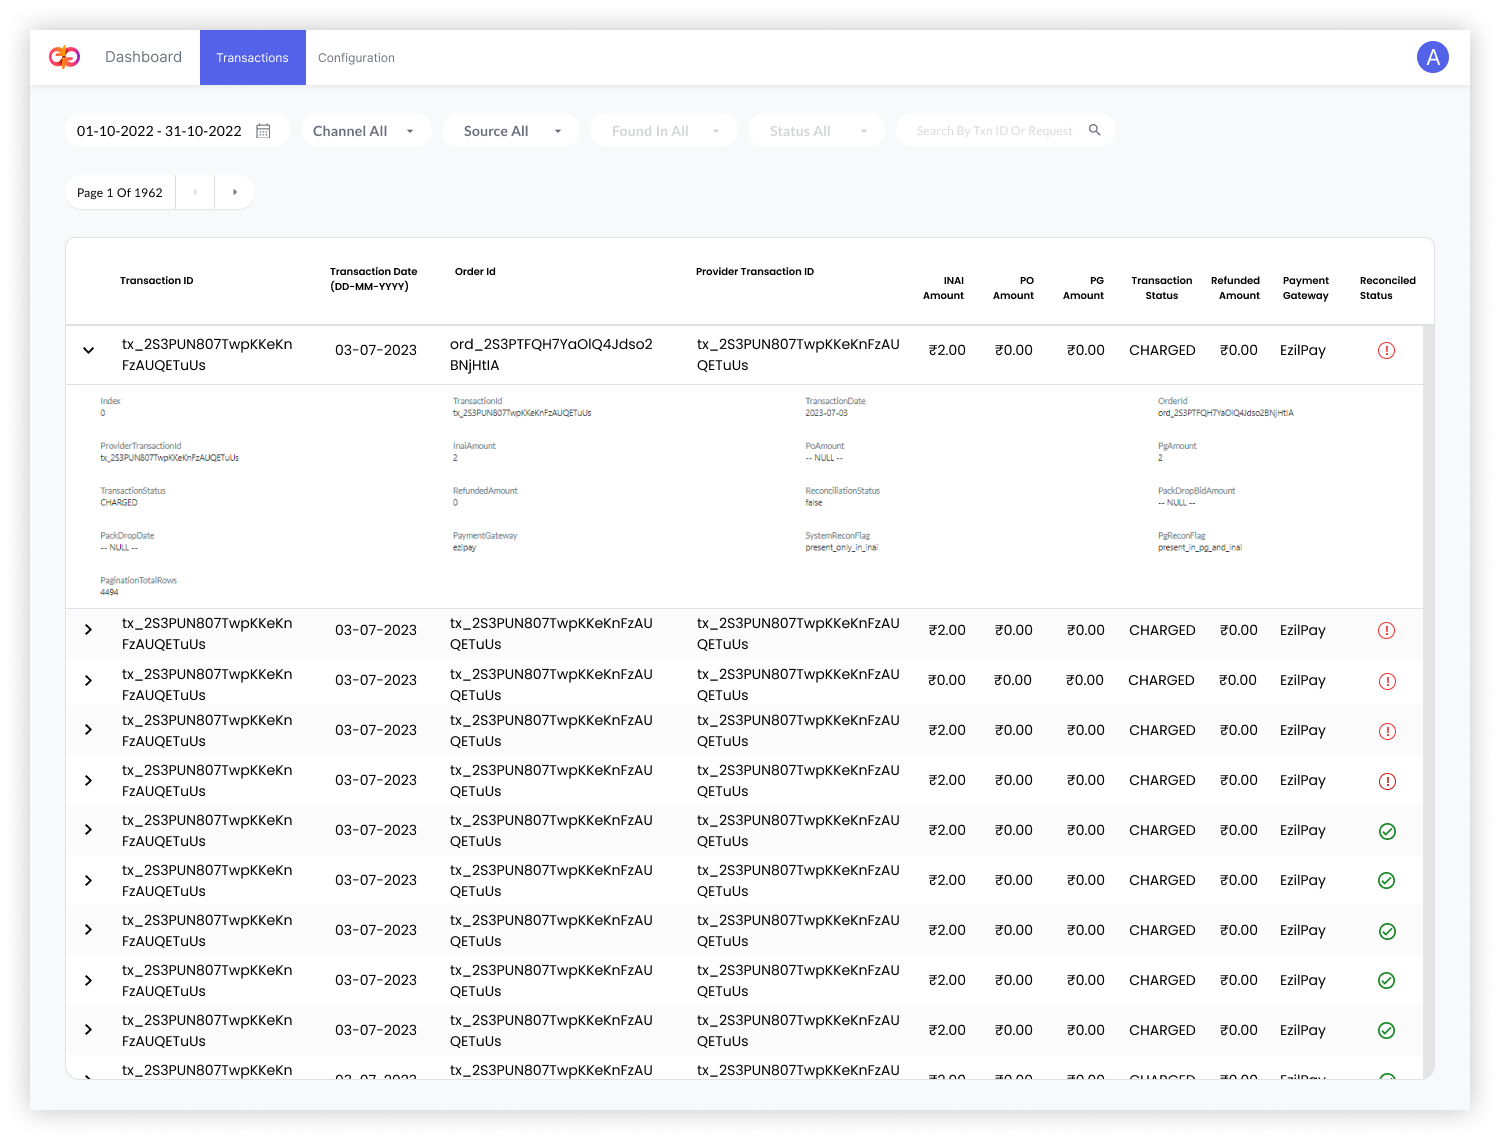1500x1140 pixels.
Task: Click the Page 1 Of 1962 label
Action: [120, 192]
